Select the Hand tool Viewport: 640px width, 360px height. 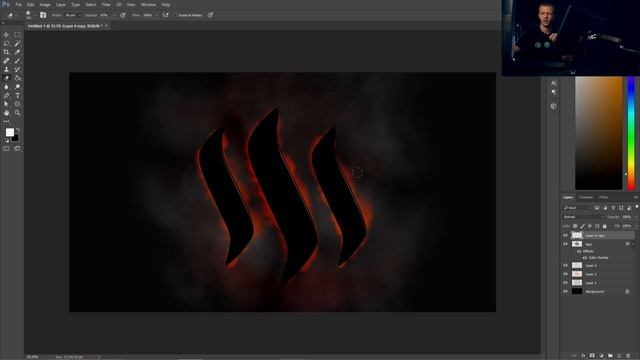point(6,113)
